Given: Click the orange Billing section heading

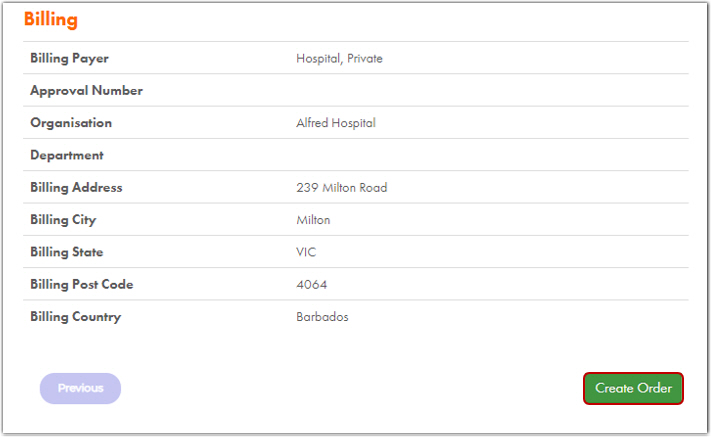Looking at the screenshot, I should coord(51,20).
